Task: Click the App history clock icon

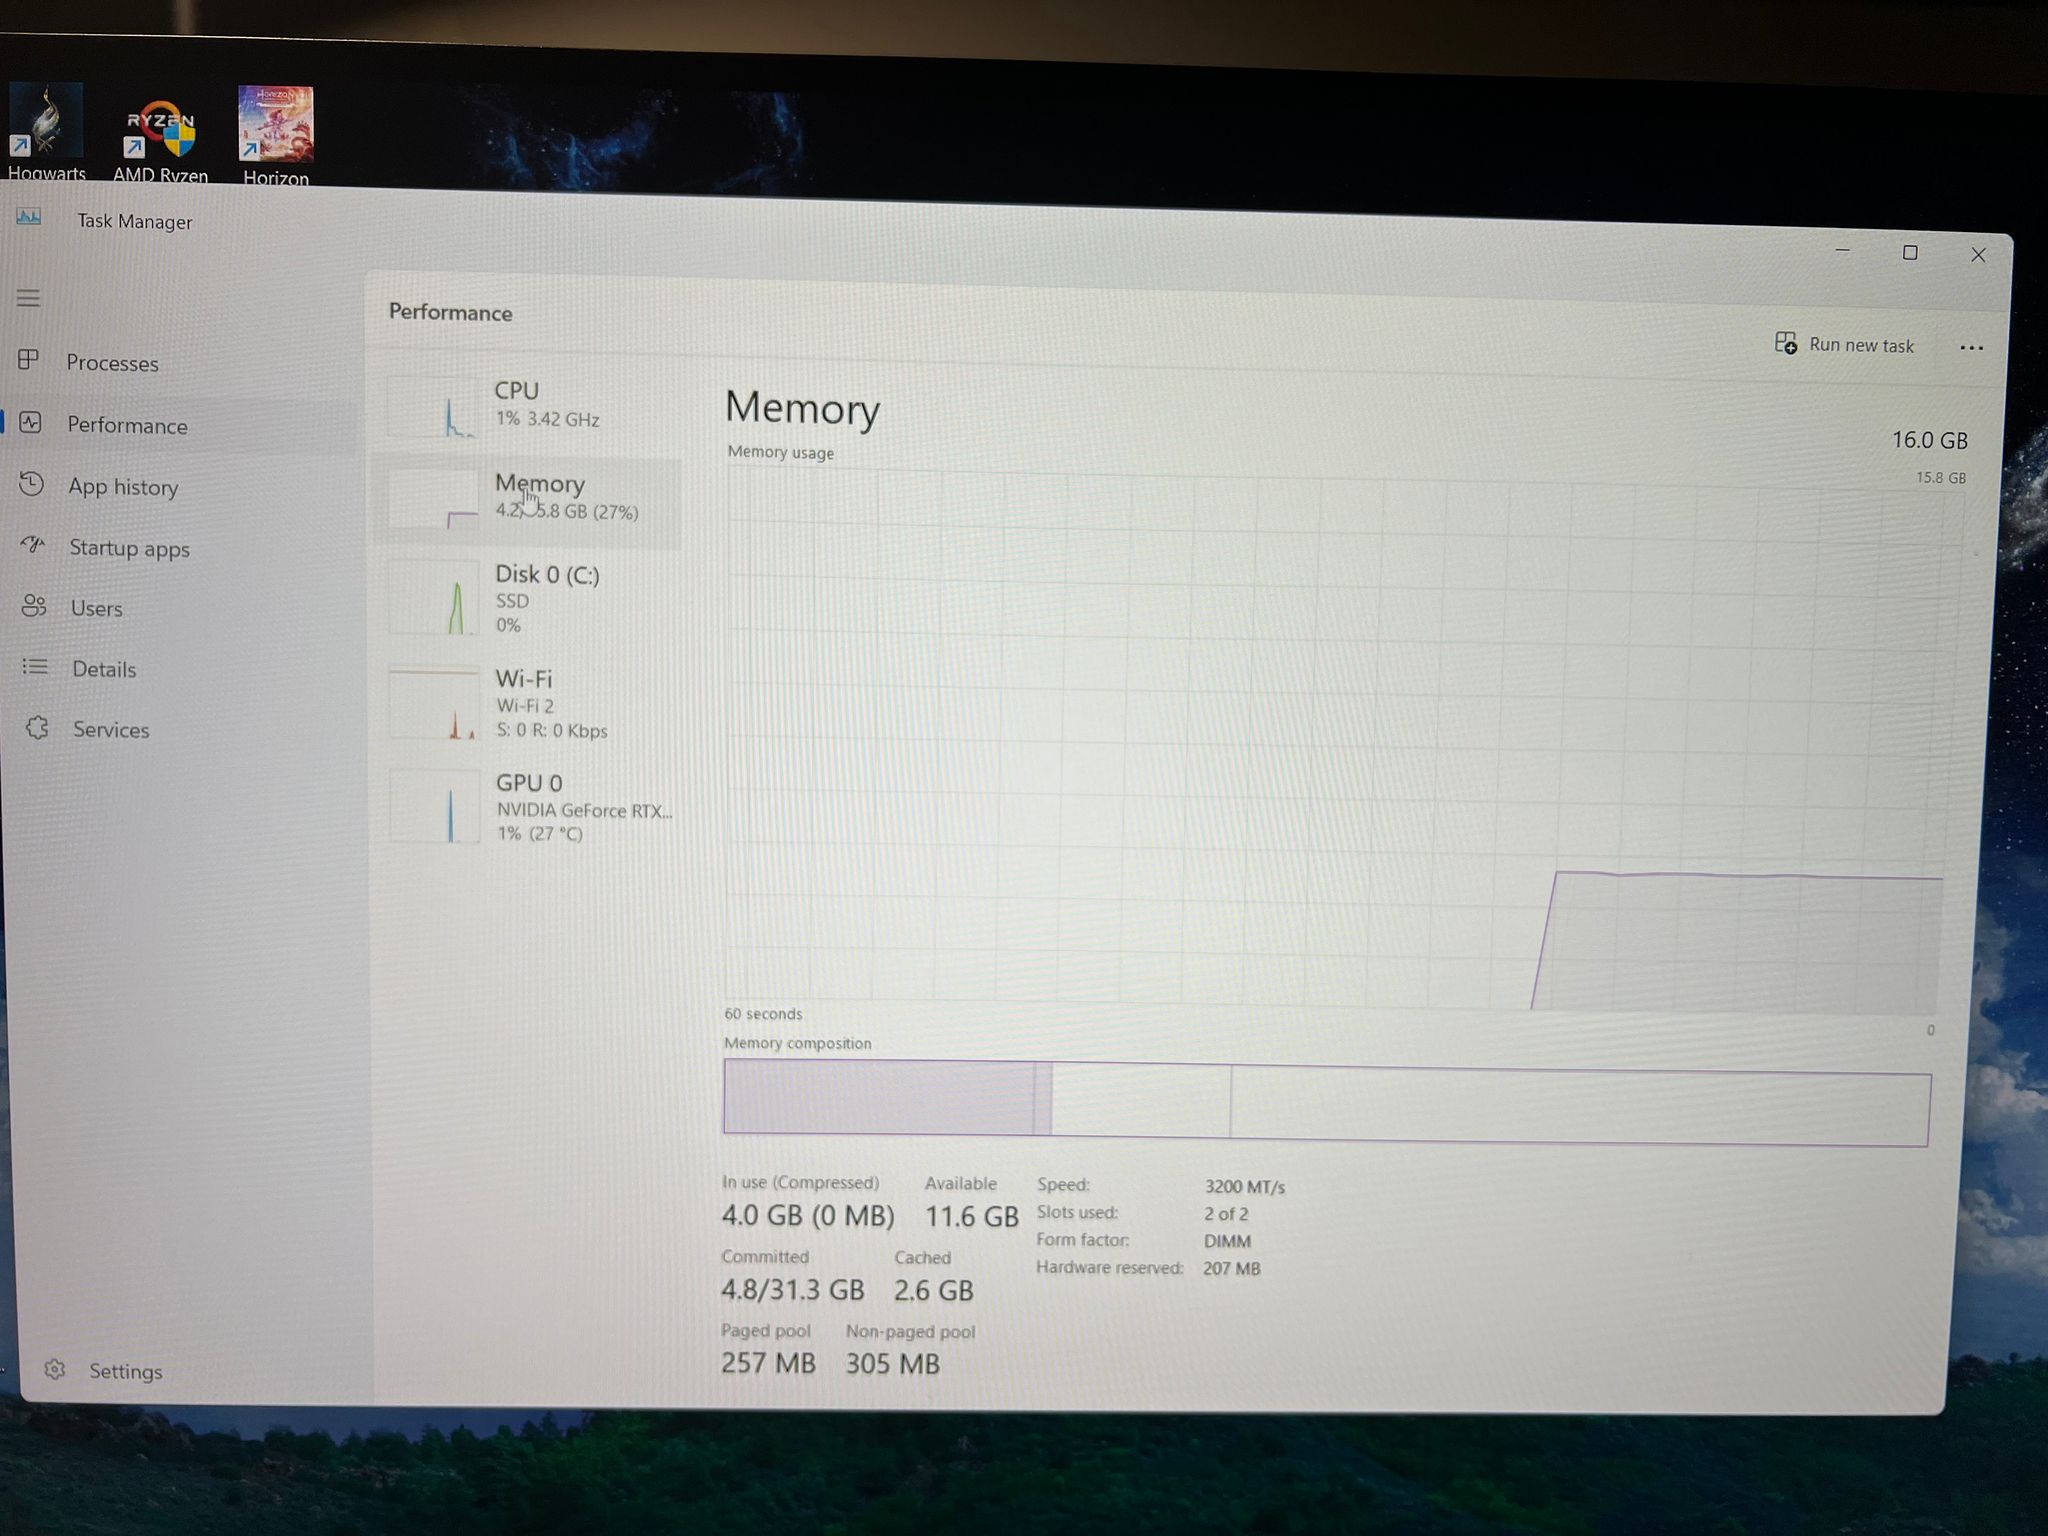Action: [x=32, y=484]
